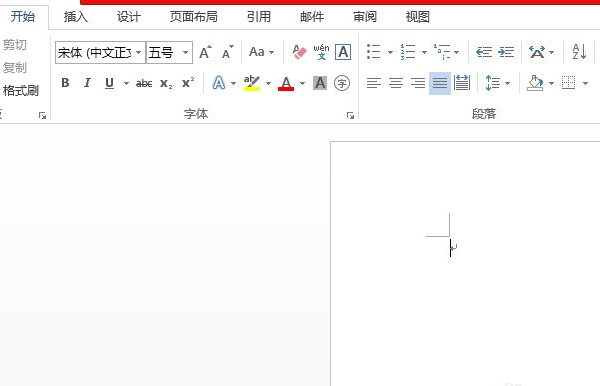Apply the Text Effects glowing A
The width and height of the screenshot is (600, 386).
coord(219,83)
